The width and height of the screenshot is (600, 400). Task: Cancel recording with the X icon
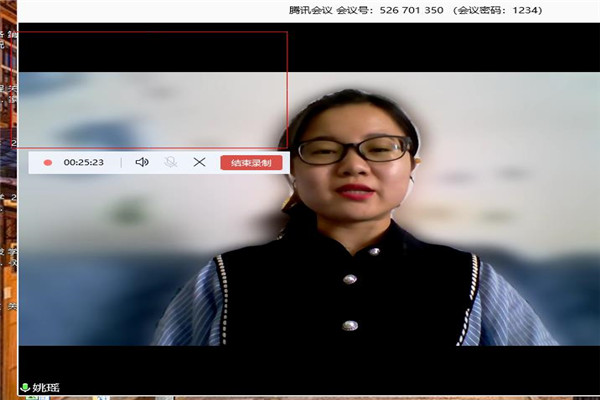click(x=199, y=162)
